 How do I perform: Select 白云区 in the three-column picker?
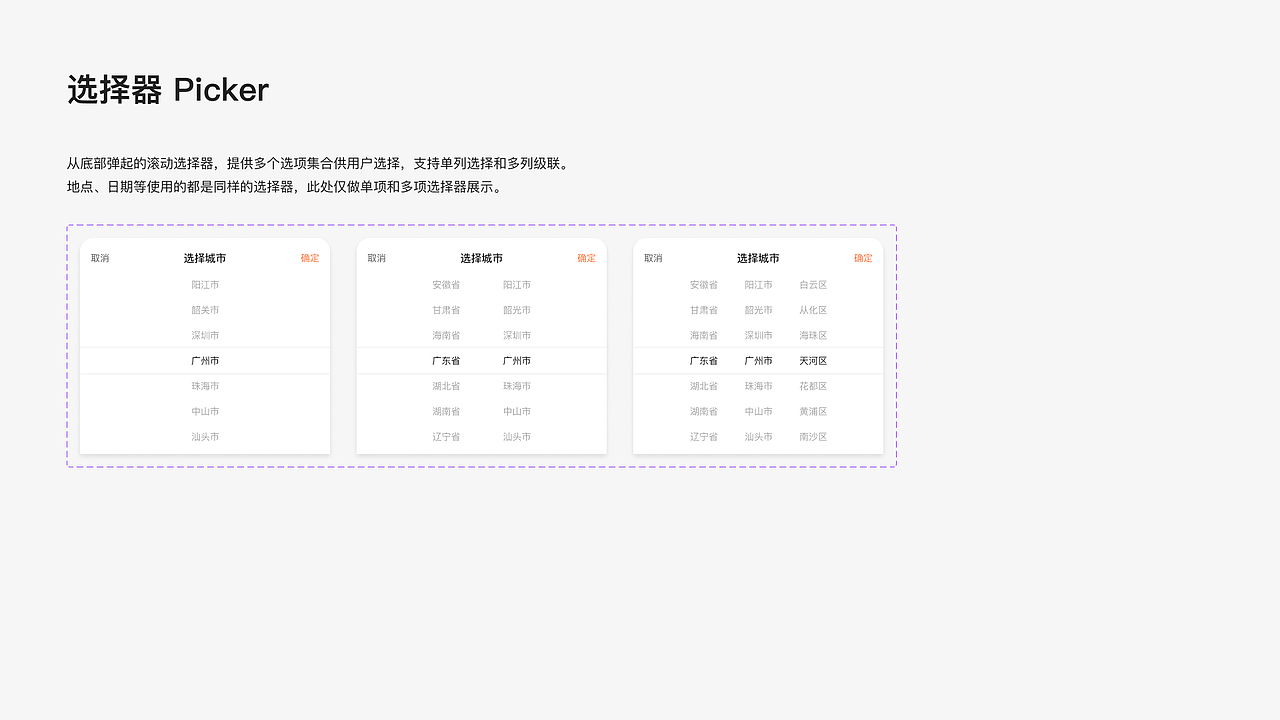point(812,284)
